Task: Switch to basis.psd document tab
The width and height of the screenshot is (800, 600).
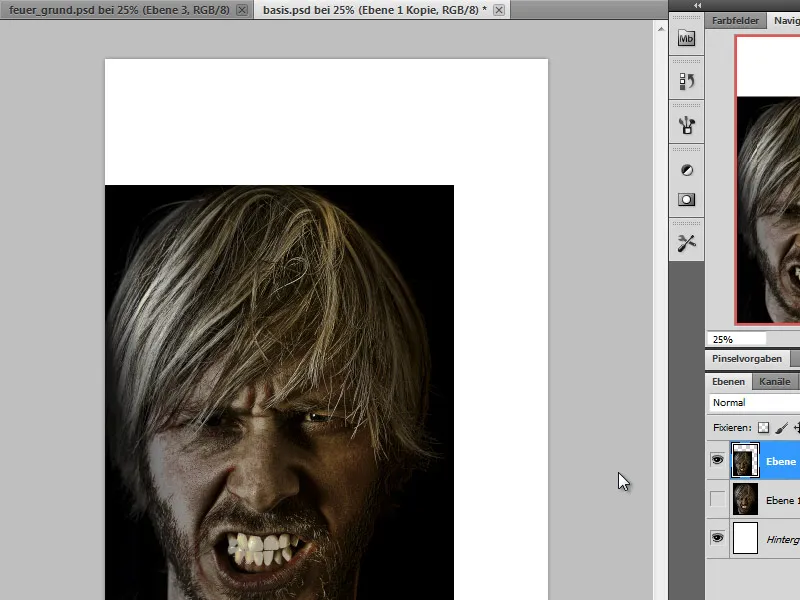Action: pos(374,10)
